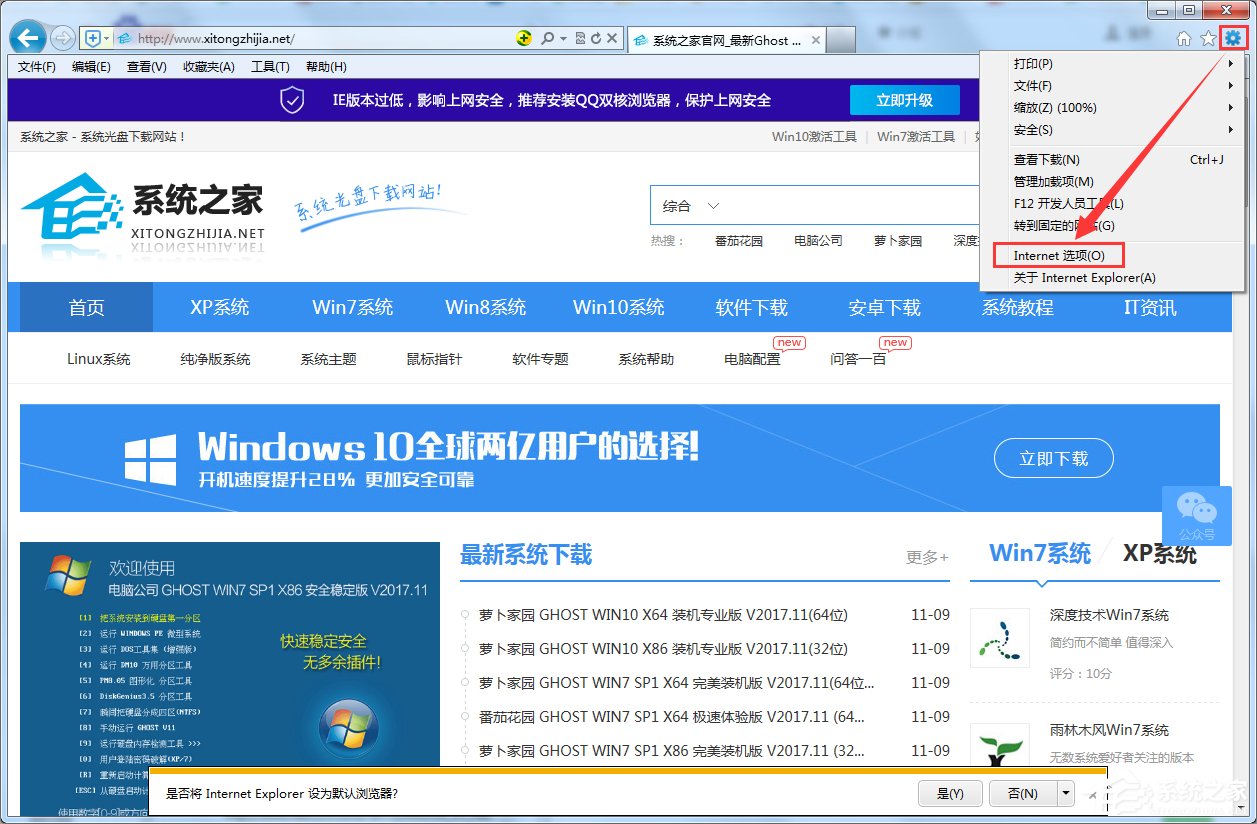1257x824 pixels.
Task: Open the dropdown arrow beside 否(N)
Action: (x=1065, y=793)
